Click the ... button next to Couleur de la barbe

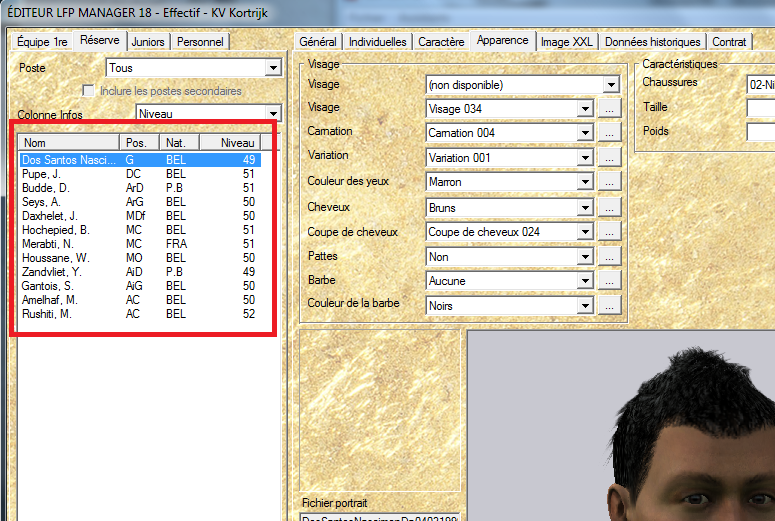609,305
